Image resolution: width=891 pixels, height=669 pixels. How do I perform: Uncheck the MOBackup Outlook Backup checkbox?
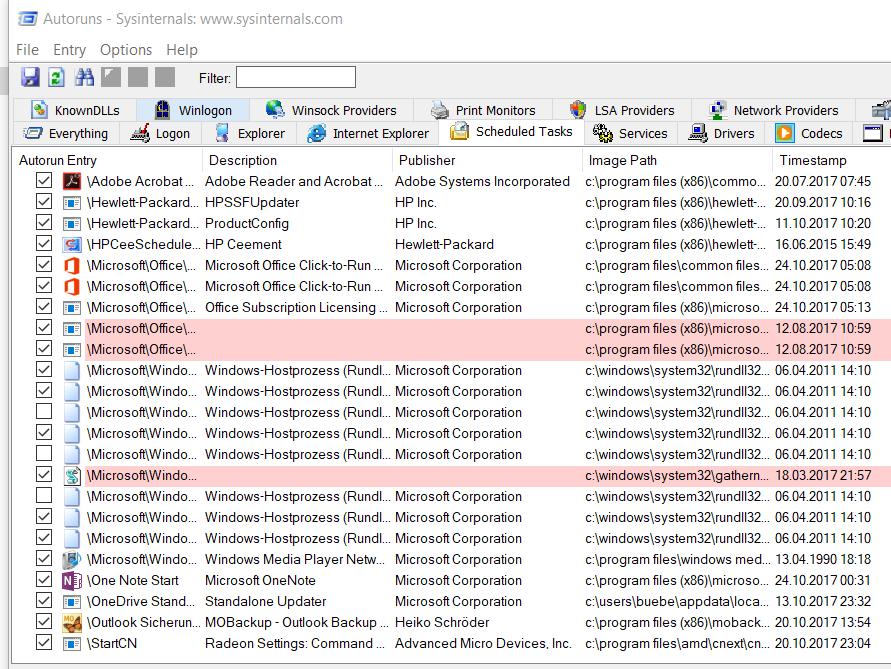44,622
